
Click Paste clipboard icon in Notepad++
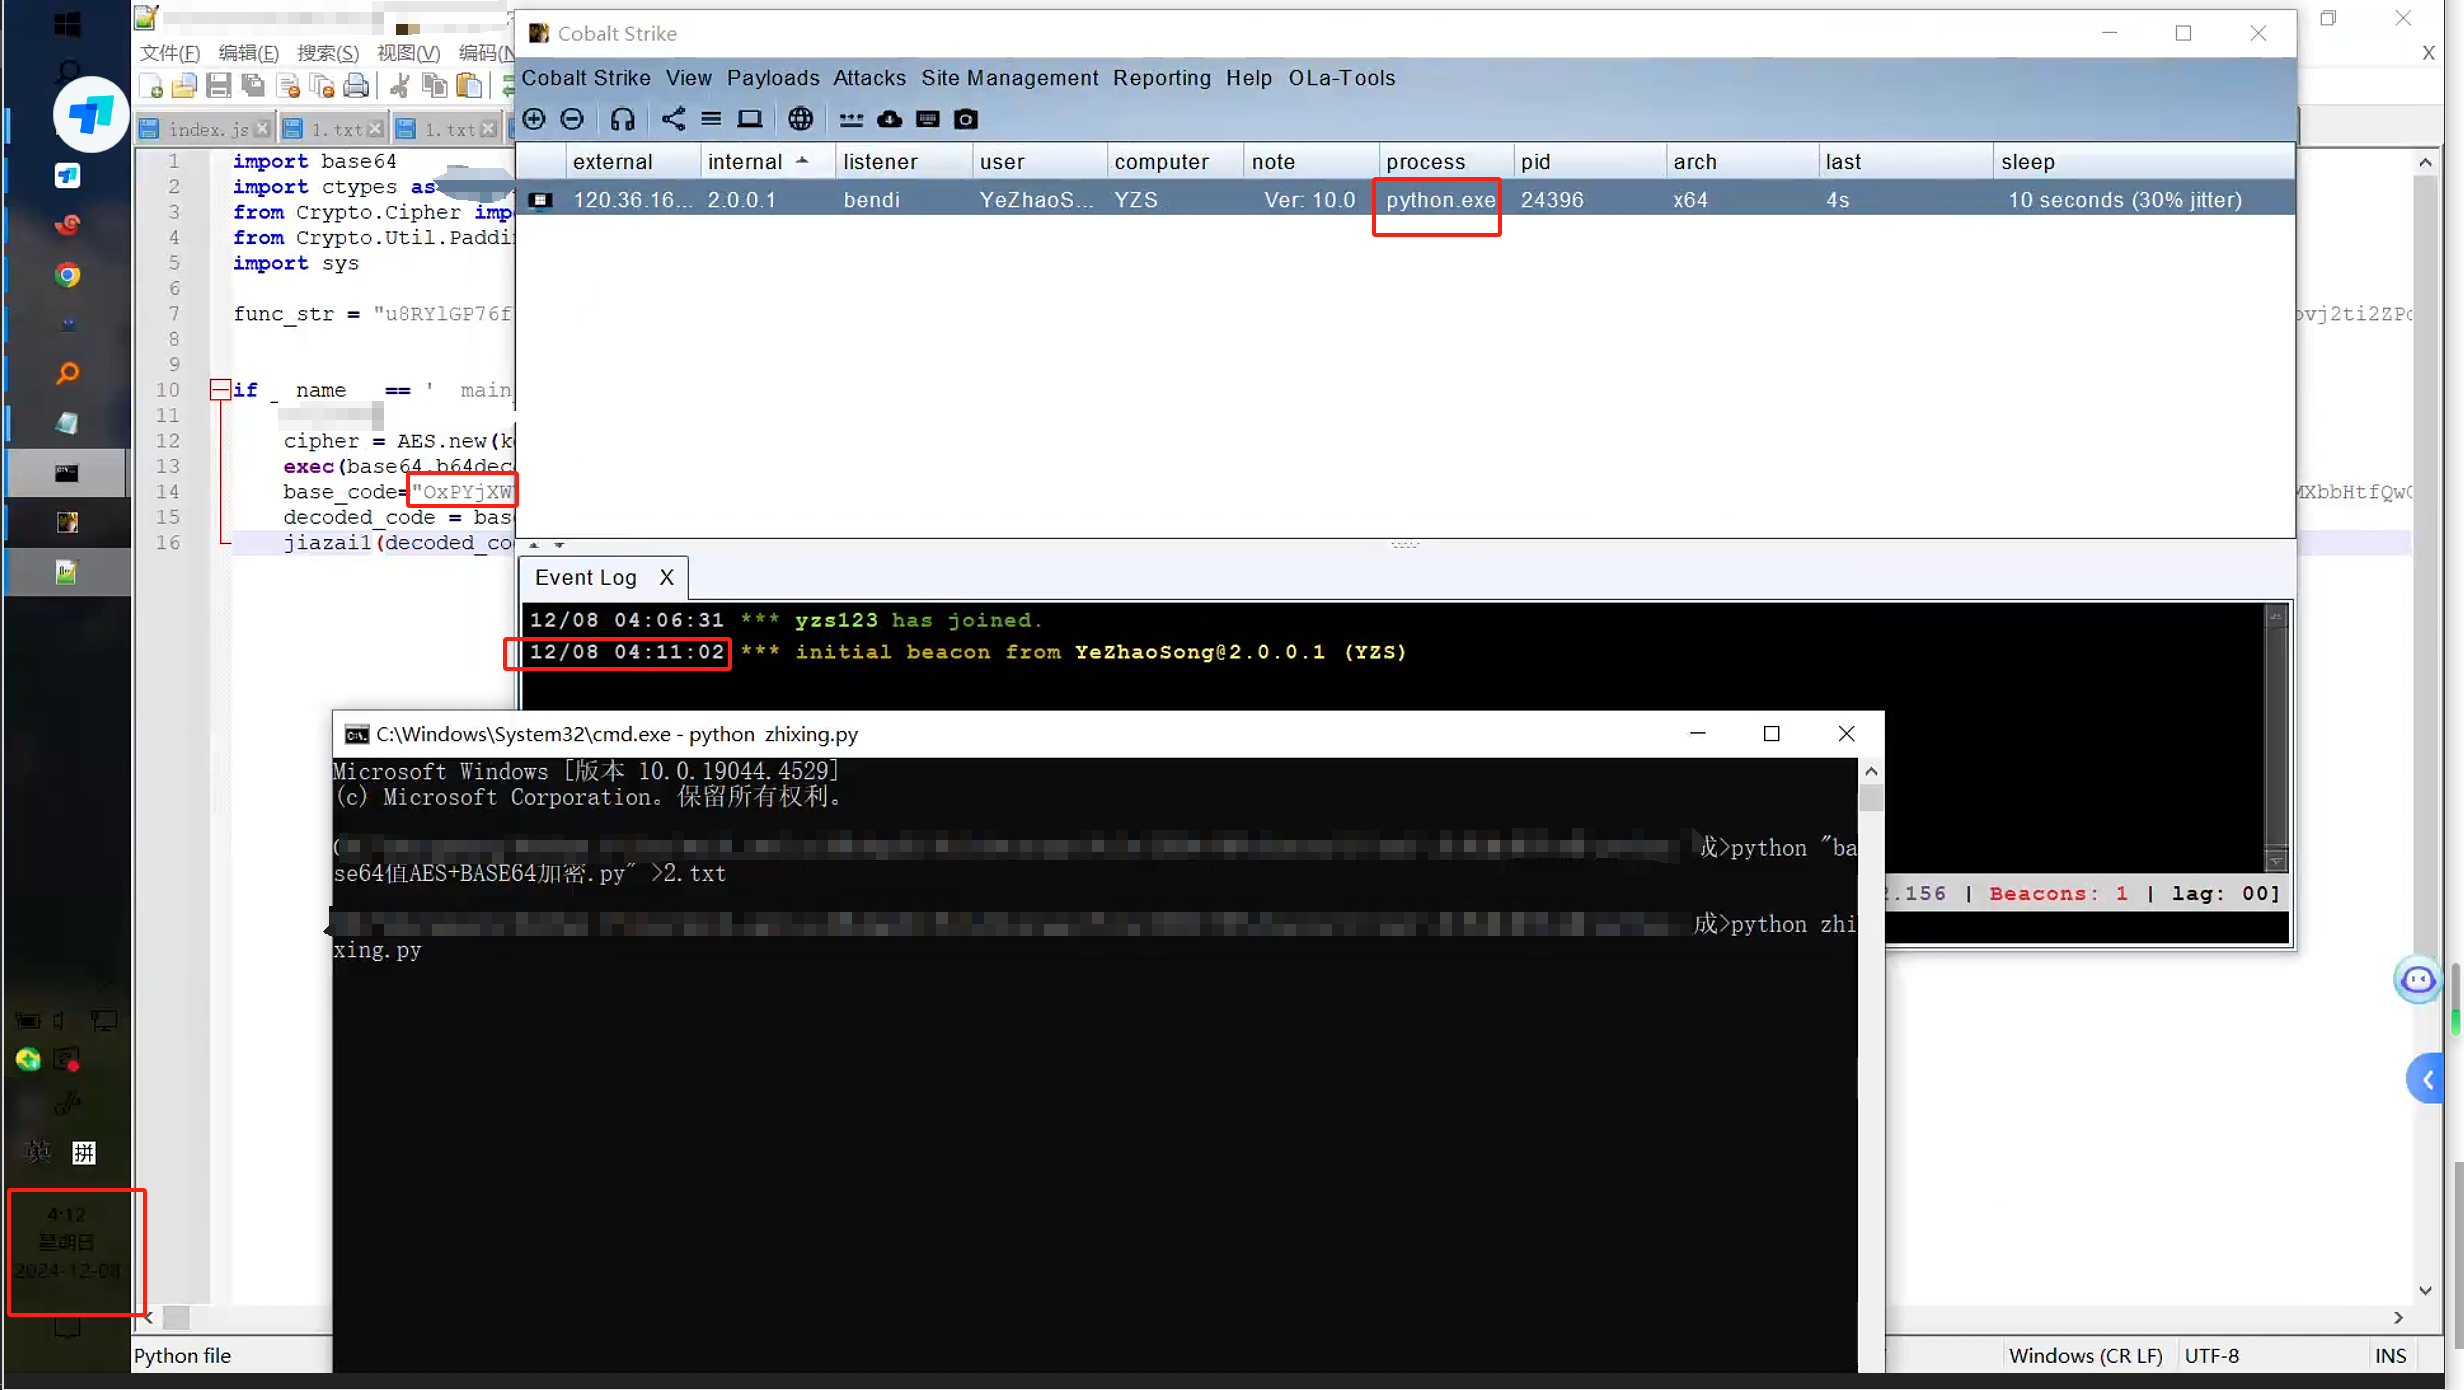(x=468, y=86)
